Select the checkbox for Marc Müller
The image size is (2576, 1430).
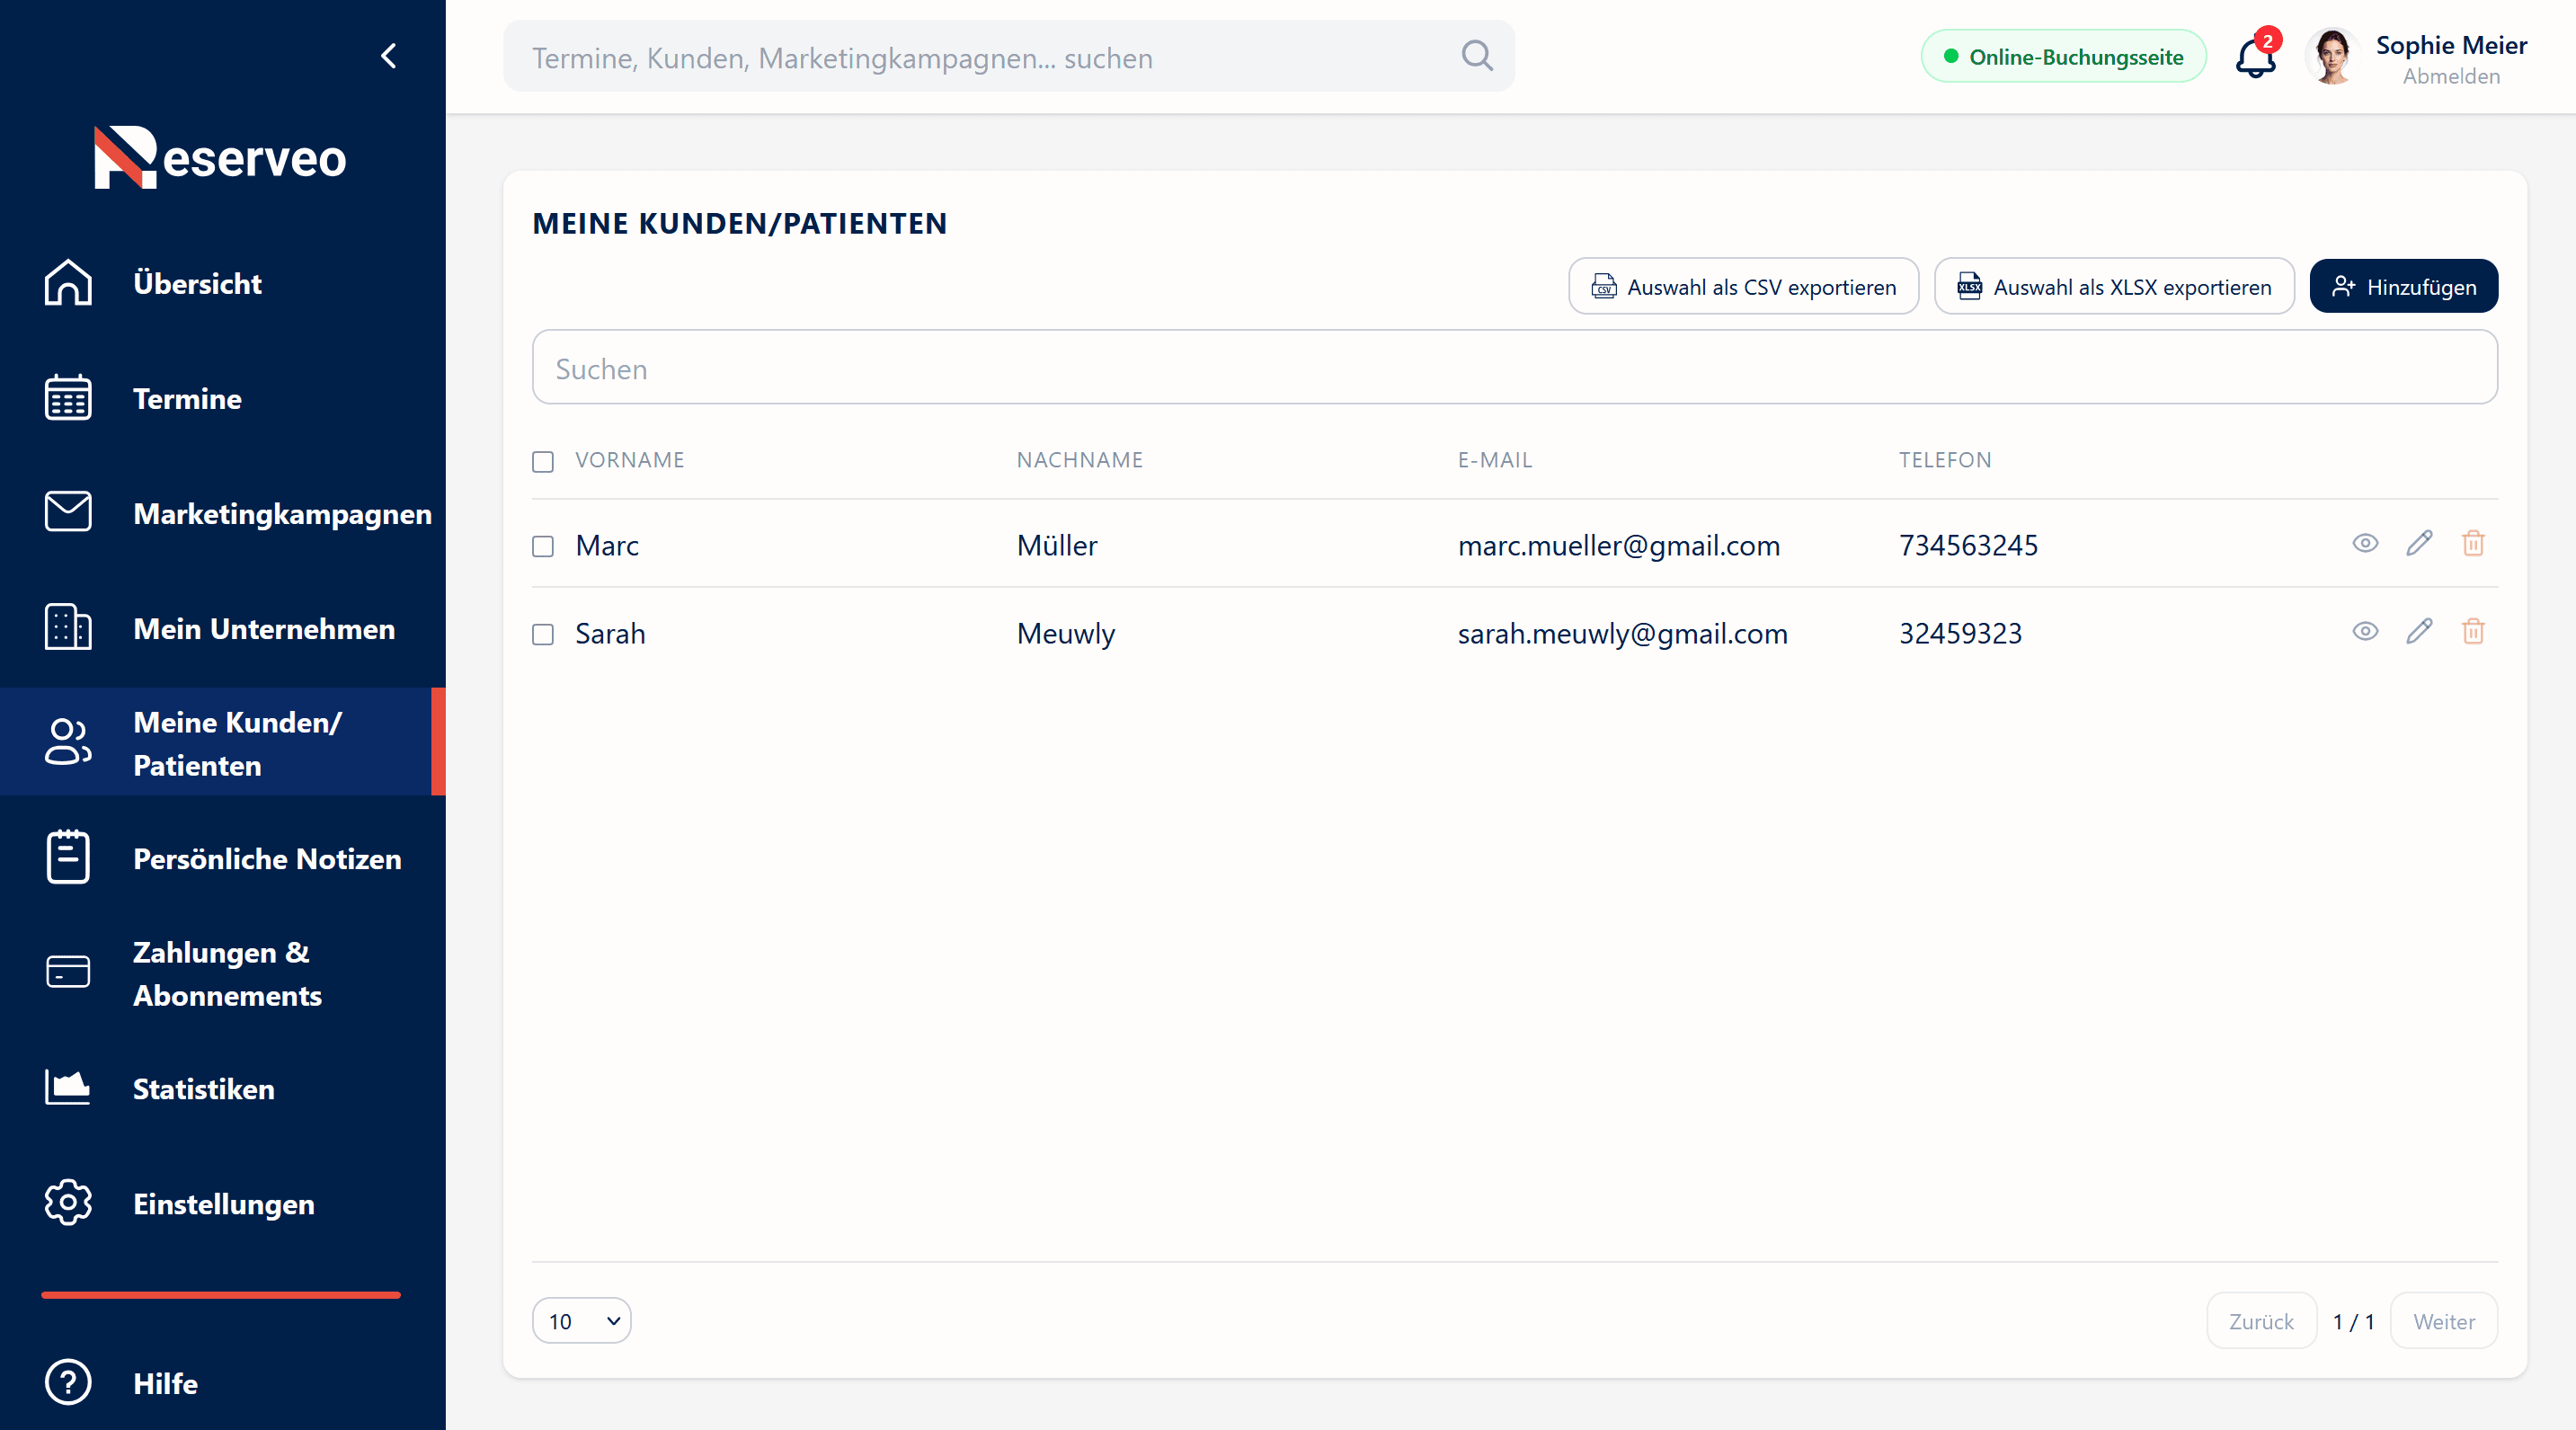tap(543, 546)
